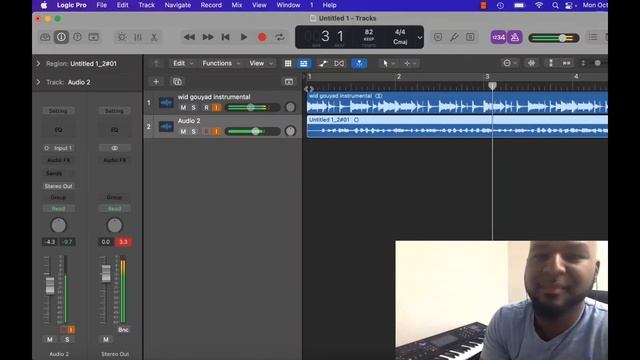Toggle Solo button in control bar
640x360 pixels.
(x=470, y=37)
